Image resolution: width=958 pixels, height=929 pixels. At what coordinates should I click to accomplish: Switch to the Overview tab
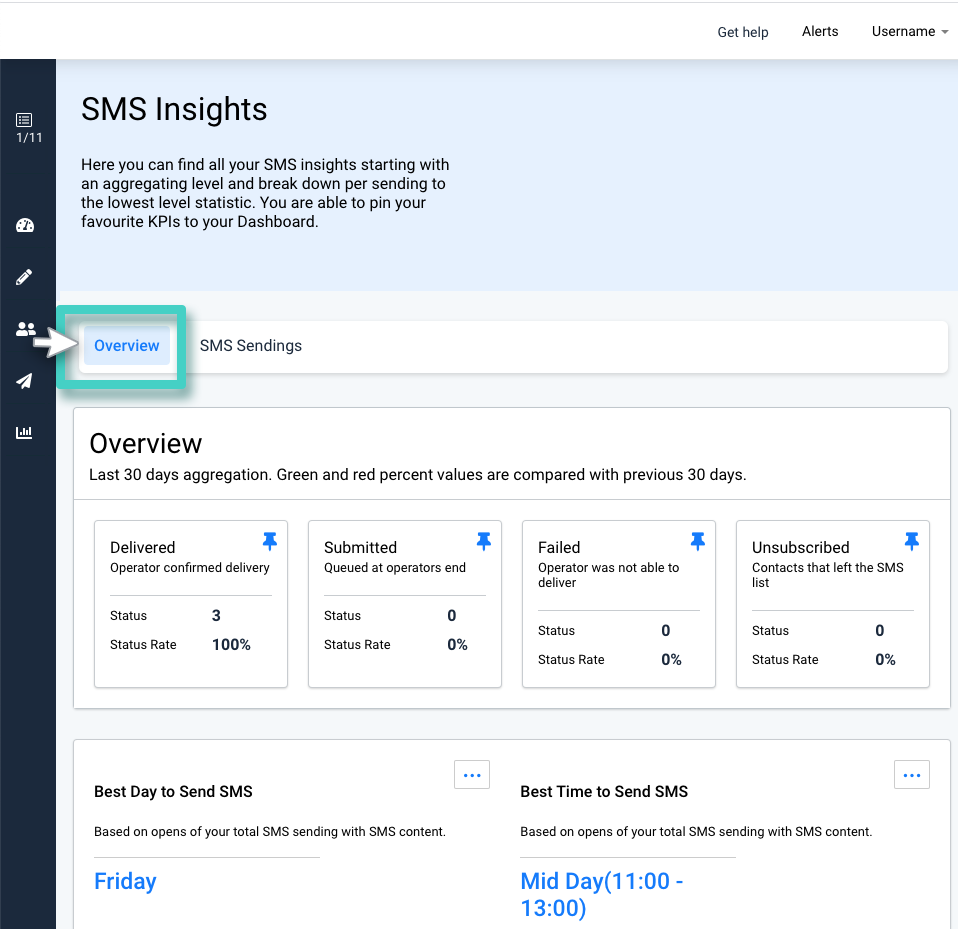[126, 345]
